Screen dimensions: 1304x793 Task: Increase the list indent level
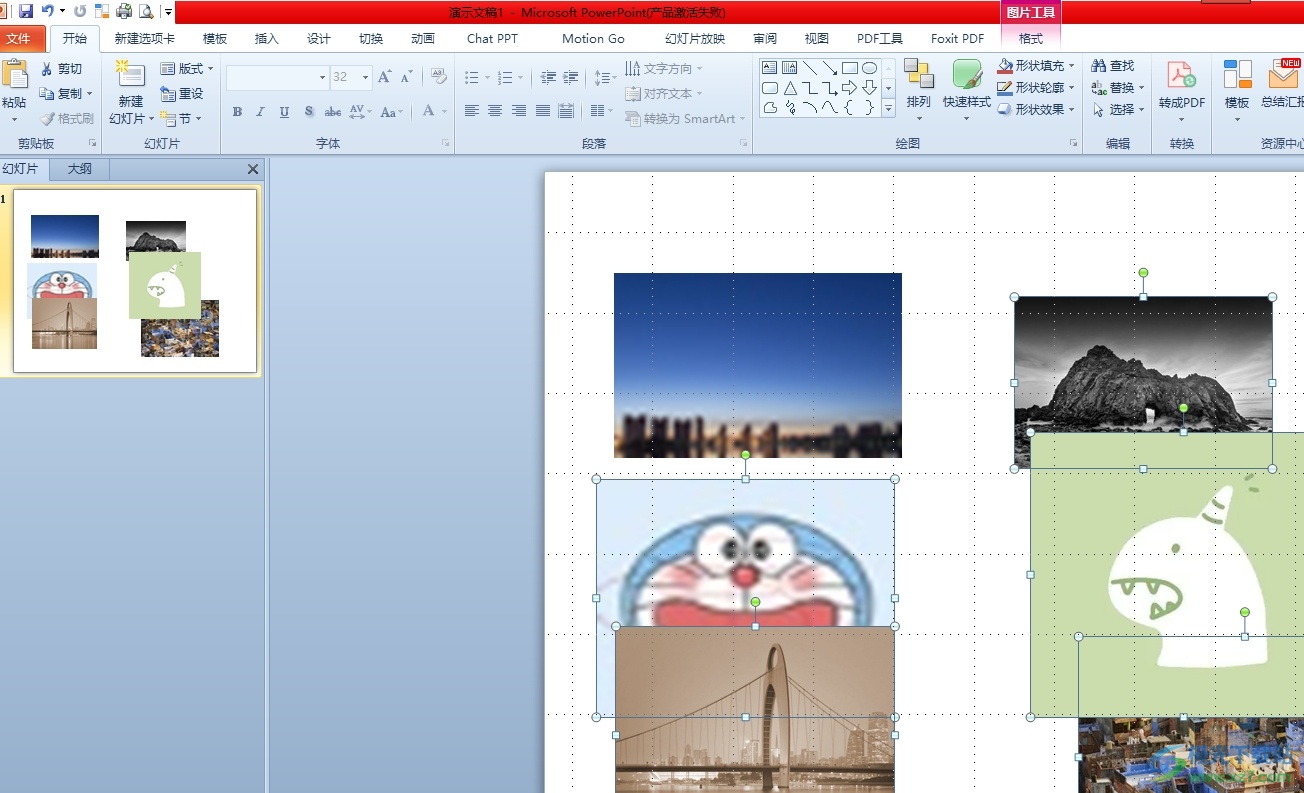pyautogui.click(x=571, y=77)
